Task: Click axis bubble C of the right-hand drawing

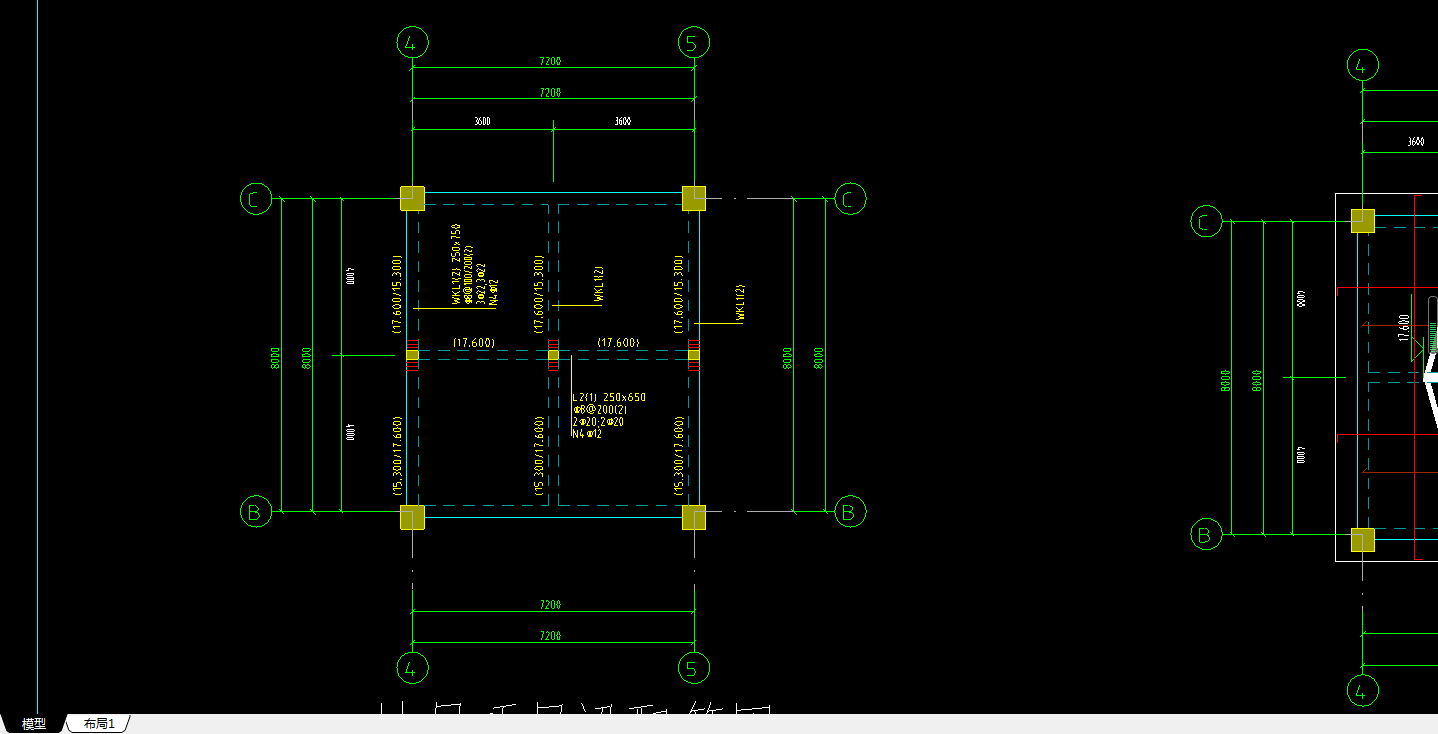Action: click(x=1206, y=221)
